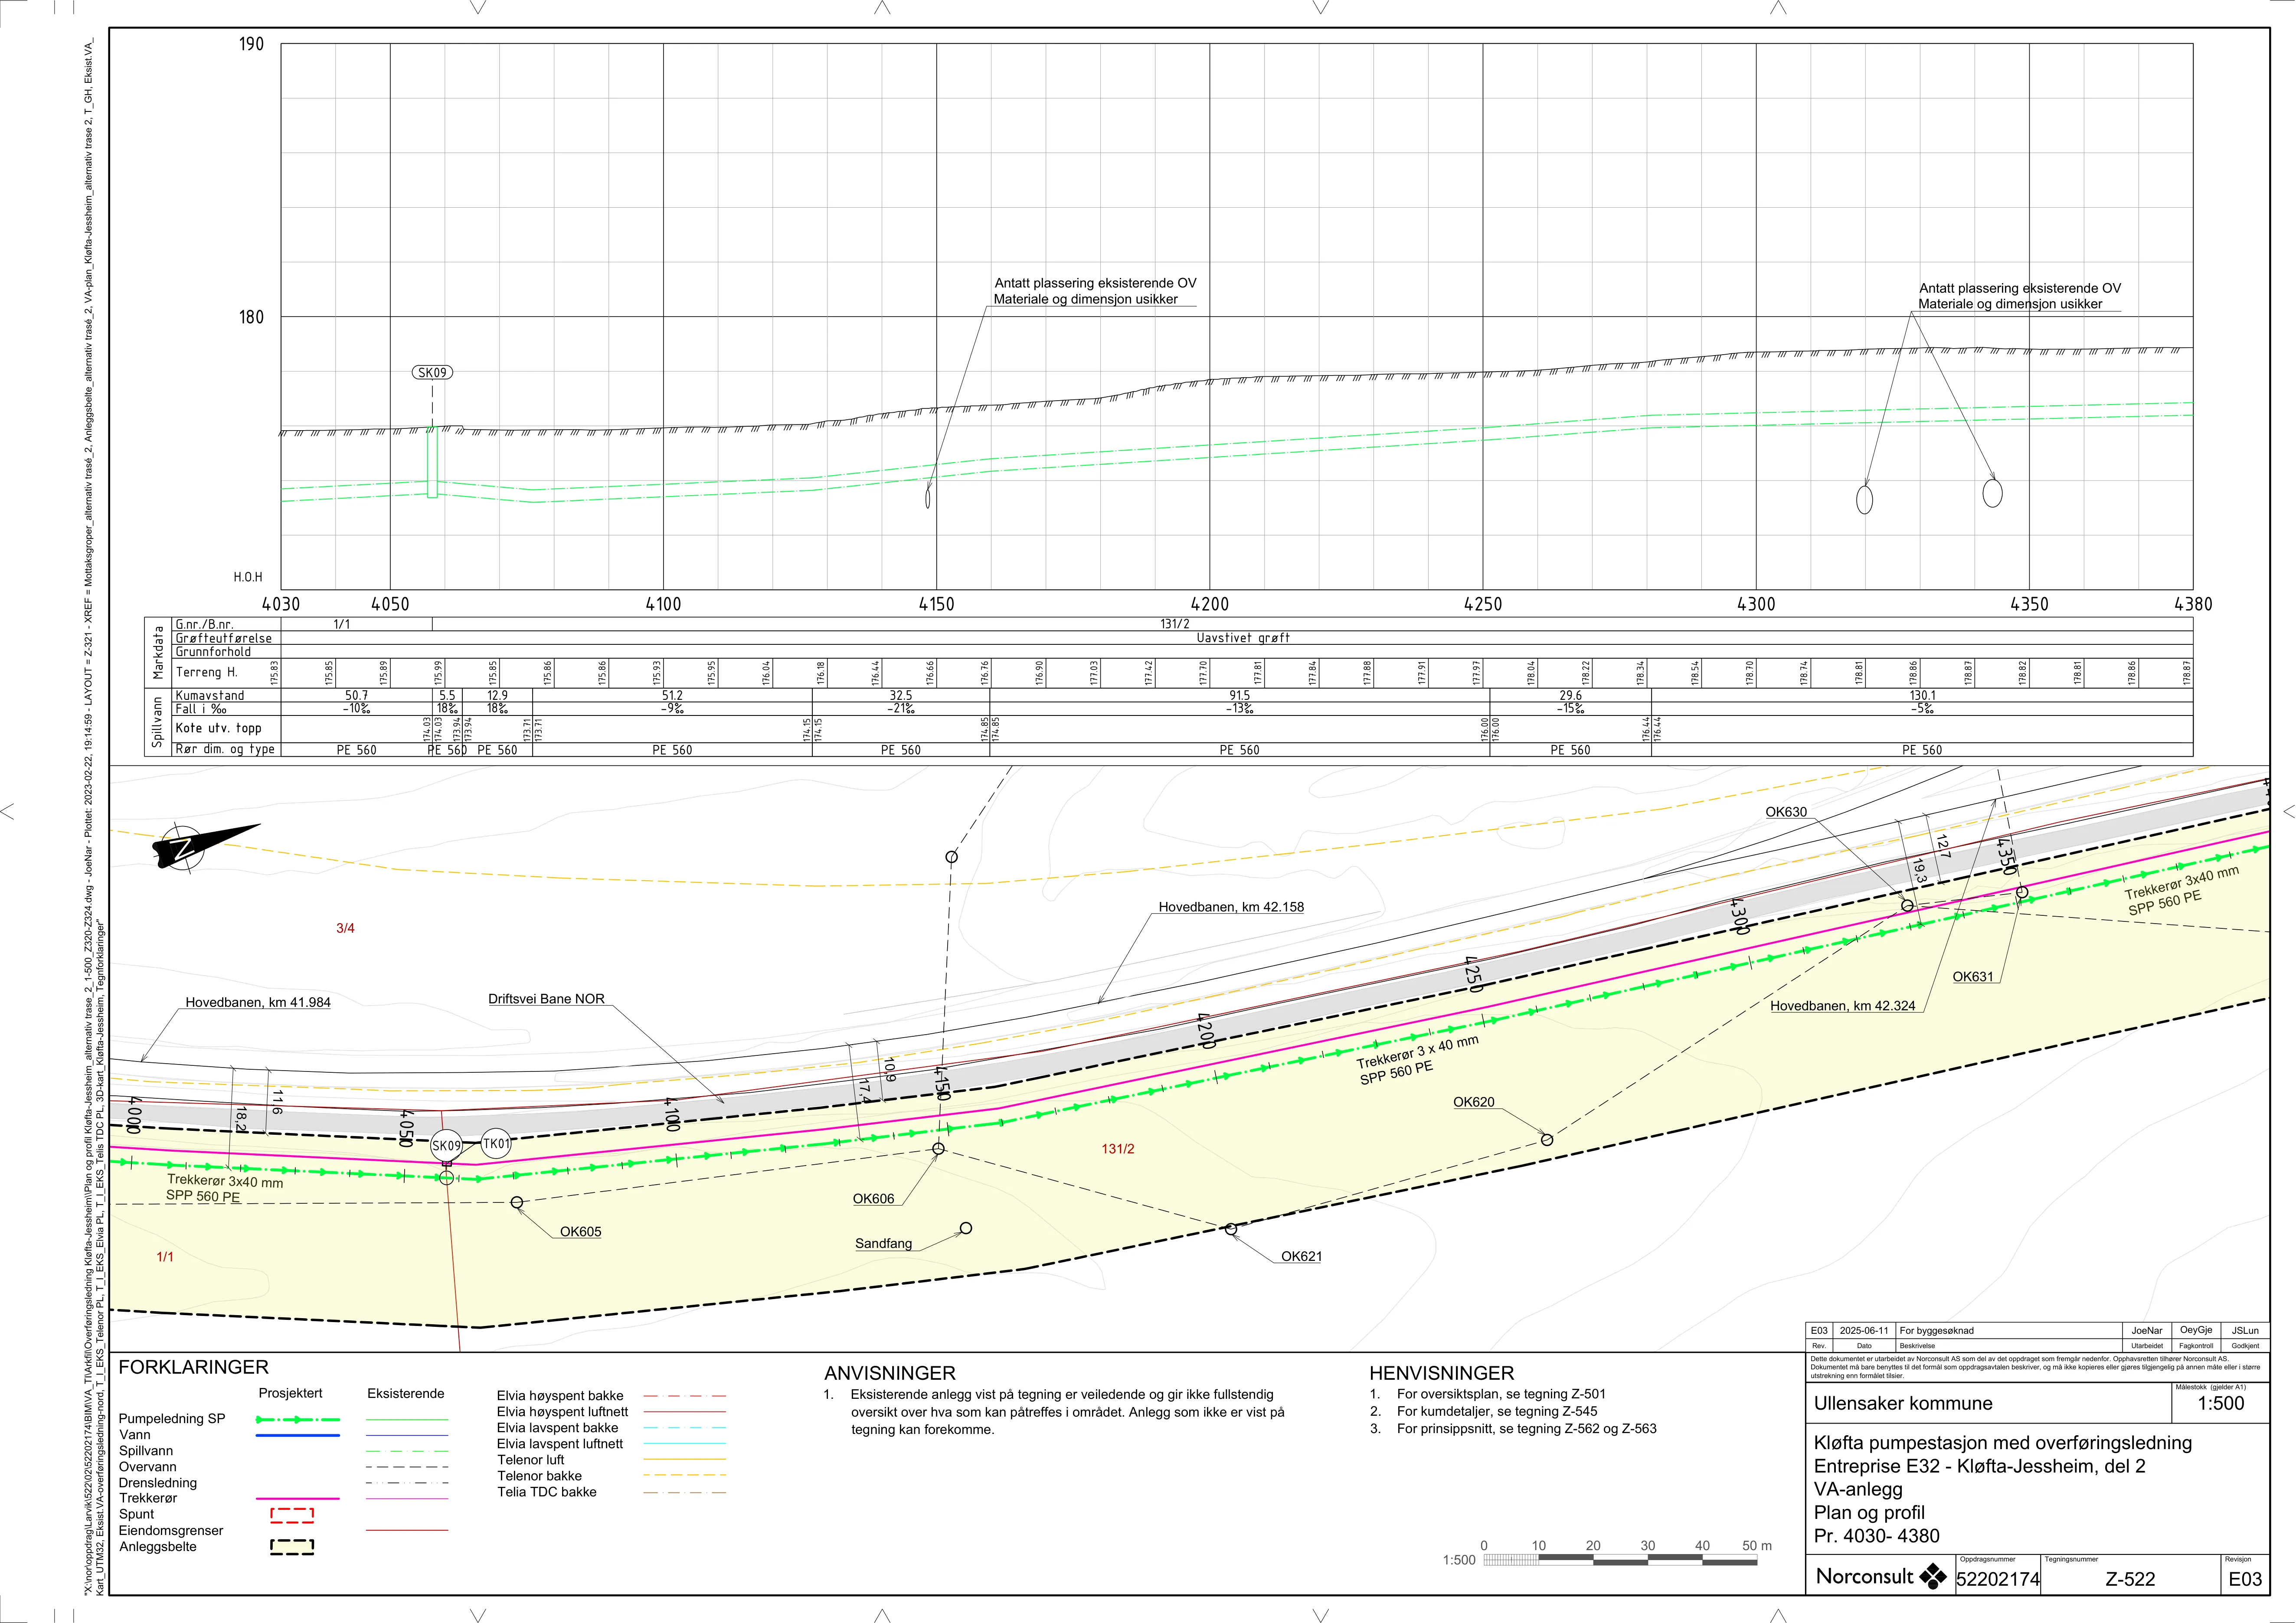The height and width of the screenshot is (1623, 2296).
Task: Select the 'Hovedbanen, km 42.324' label
Action: click(1843, 1006)
